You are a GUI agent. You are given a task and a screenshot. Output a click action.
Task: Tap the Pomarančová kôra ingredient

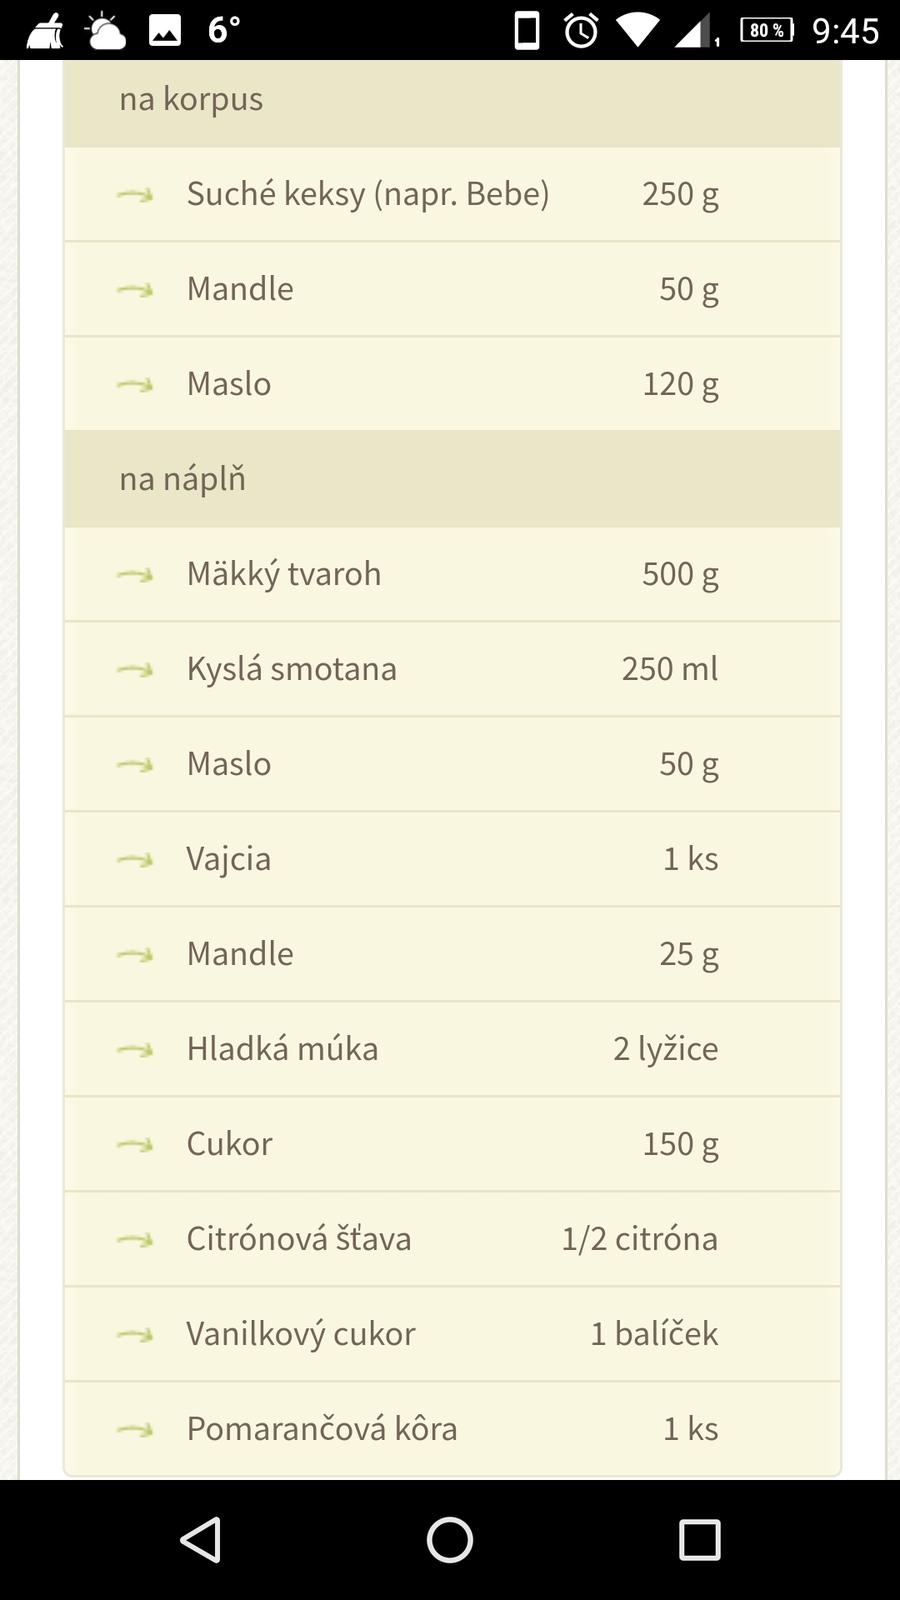point(322,1429)
